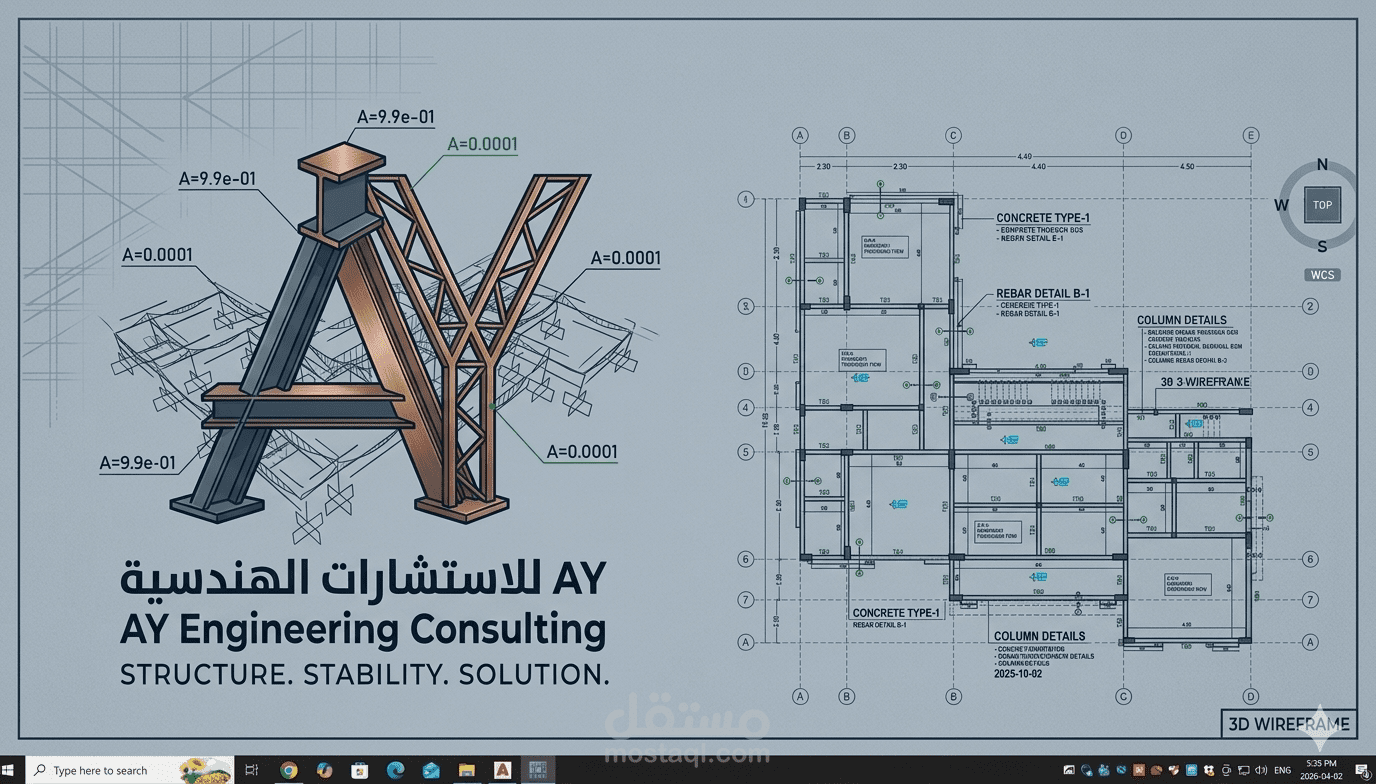The width and height of the screenshot is (1376, 784).
Task: Click the TOP face of the ViewCube
Action: (1322, 205)
